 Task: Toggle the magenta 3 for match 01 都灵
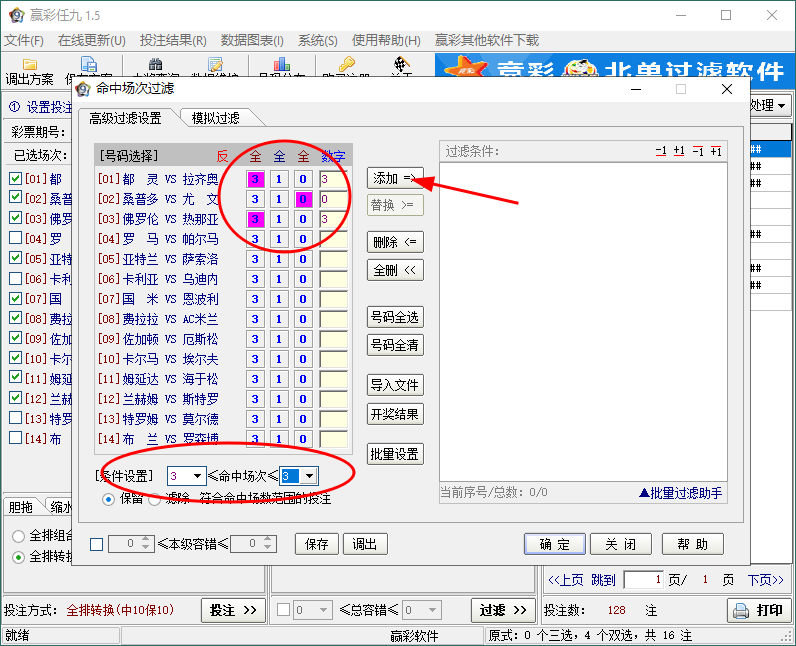click(x=255, y=179)
